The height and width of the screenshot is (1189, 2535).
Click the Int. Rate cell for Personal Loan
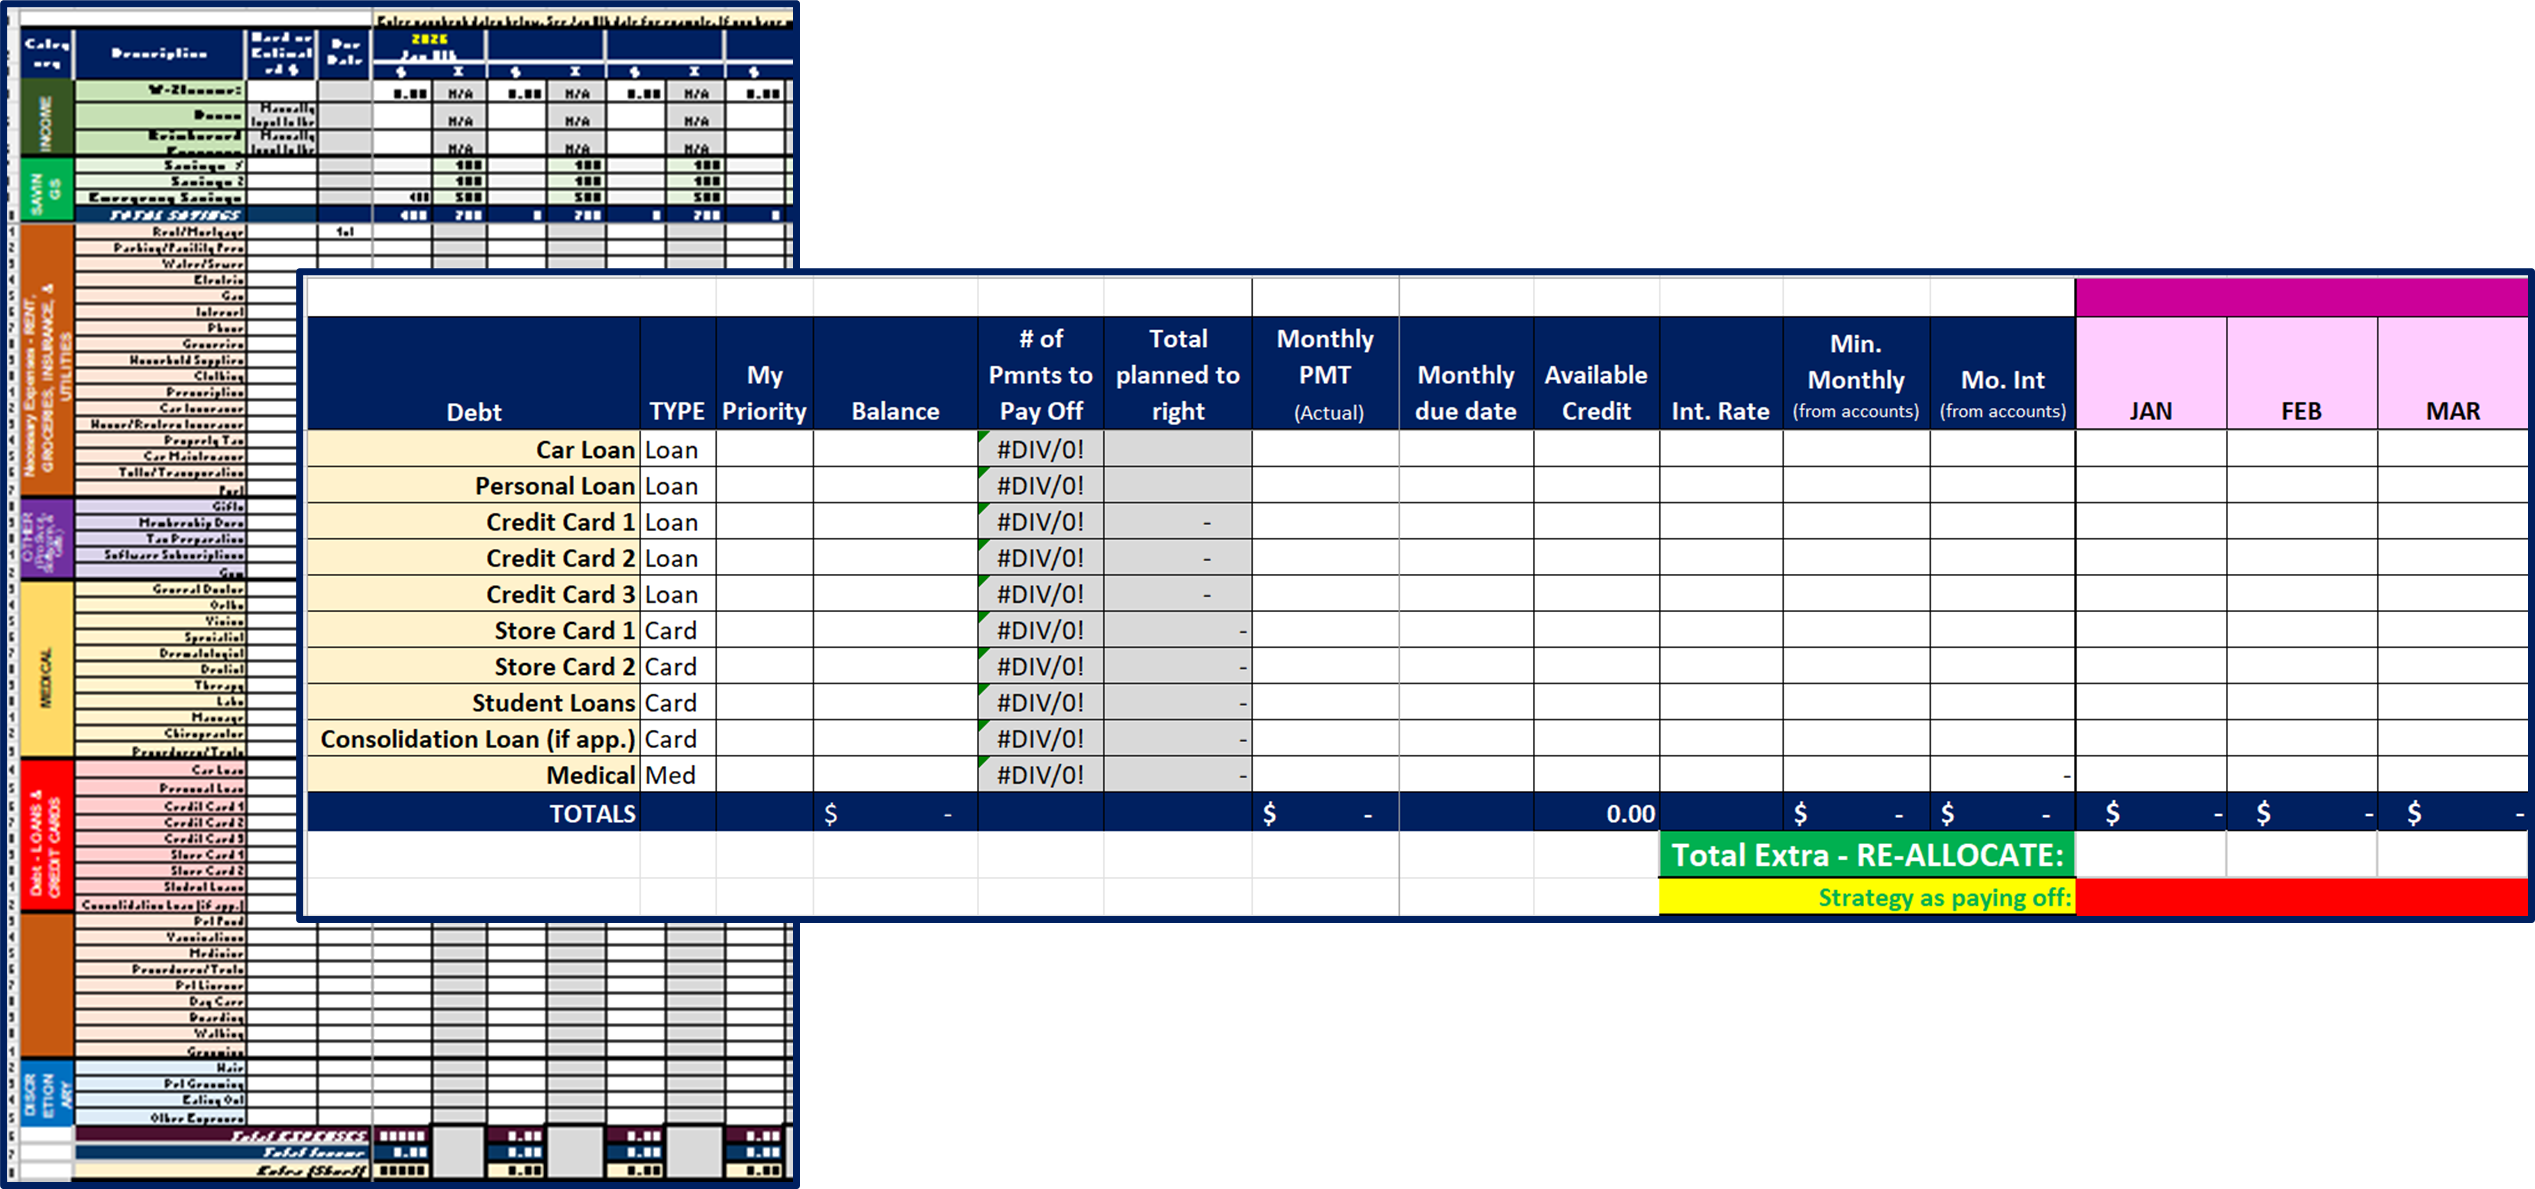(x=1721, y=485)
